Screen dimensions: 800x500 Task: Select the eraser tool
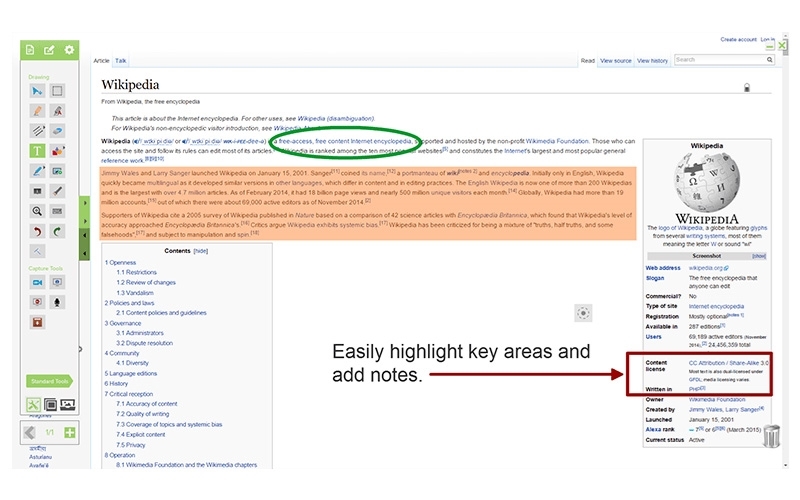coord(57,131)
